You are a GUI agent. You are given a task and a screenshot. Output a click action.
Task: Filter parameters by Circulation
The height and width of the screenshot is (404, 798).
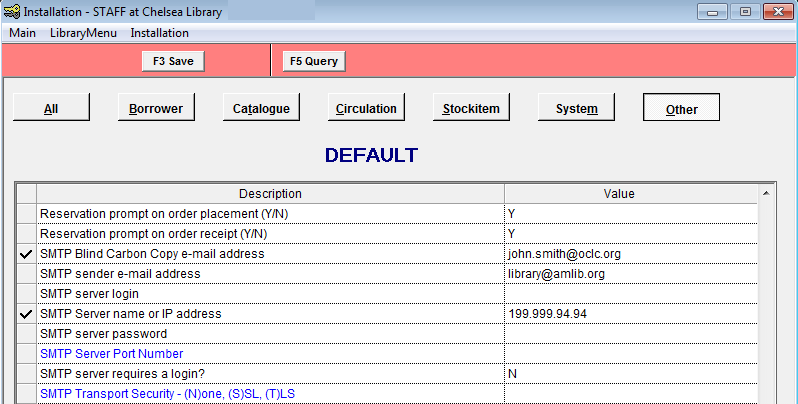tap(366, 107)
